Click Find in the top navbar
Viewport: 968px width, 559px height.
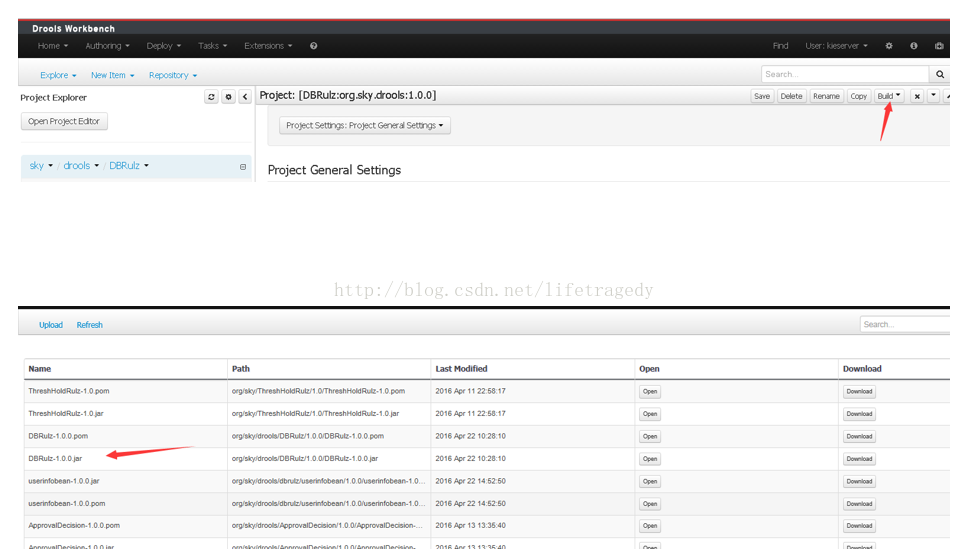pyautogui.click(x=780, y=46)
